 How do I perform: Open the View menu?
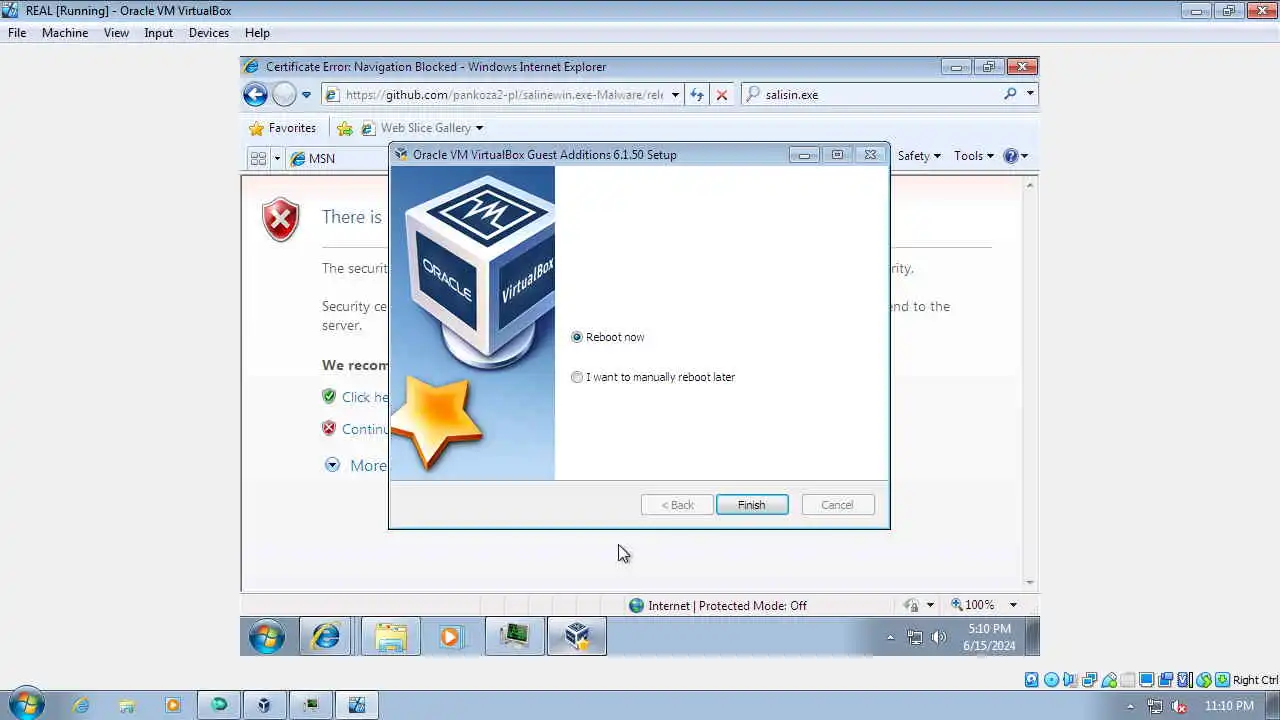[x=116, y=33]
